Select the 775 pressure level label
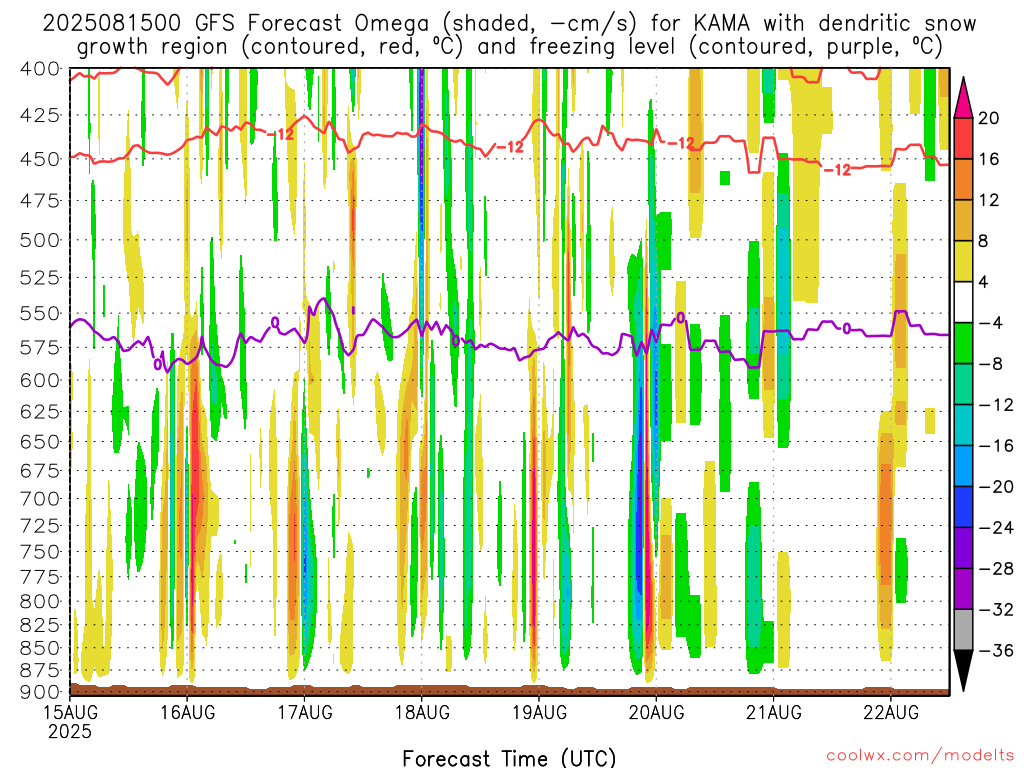The height and width of the screenshot is (768, 1024). click(40, 577)
